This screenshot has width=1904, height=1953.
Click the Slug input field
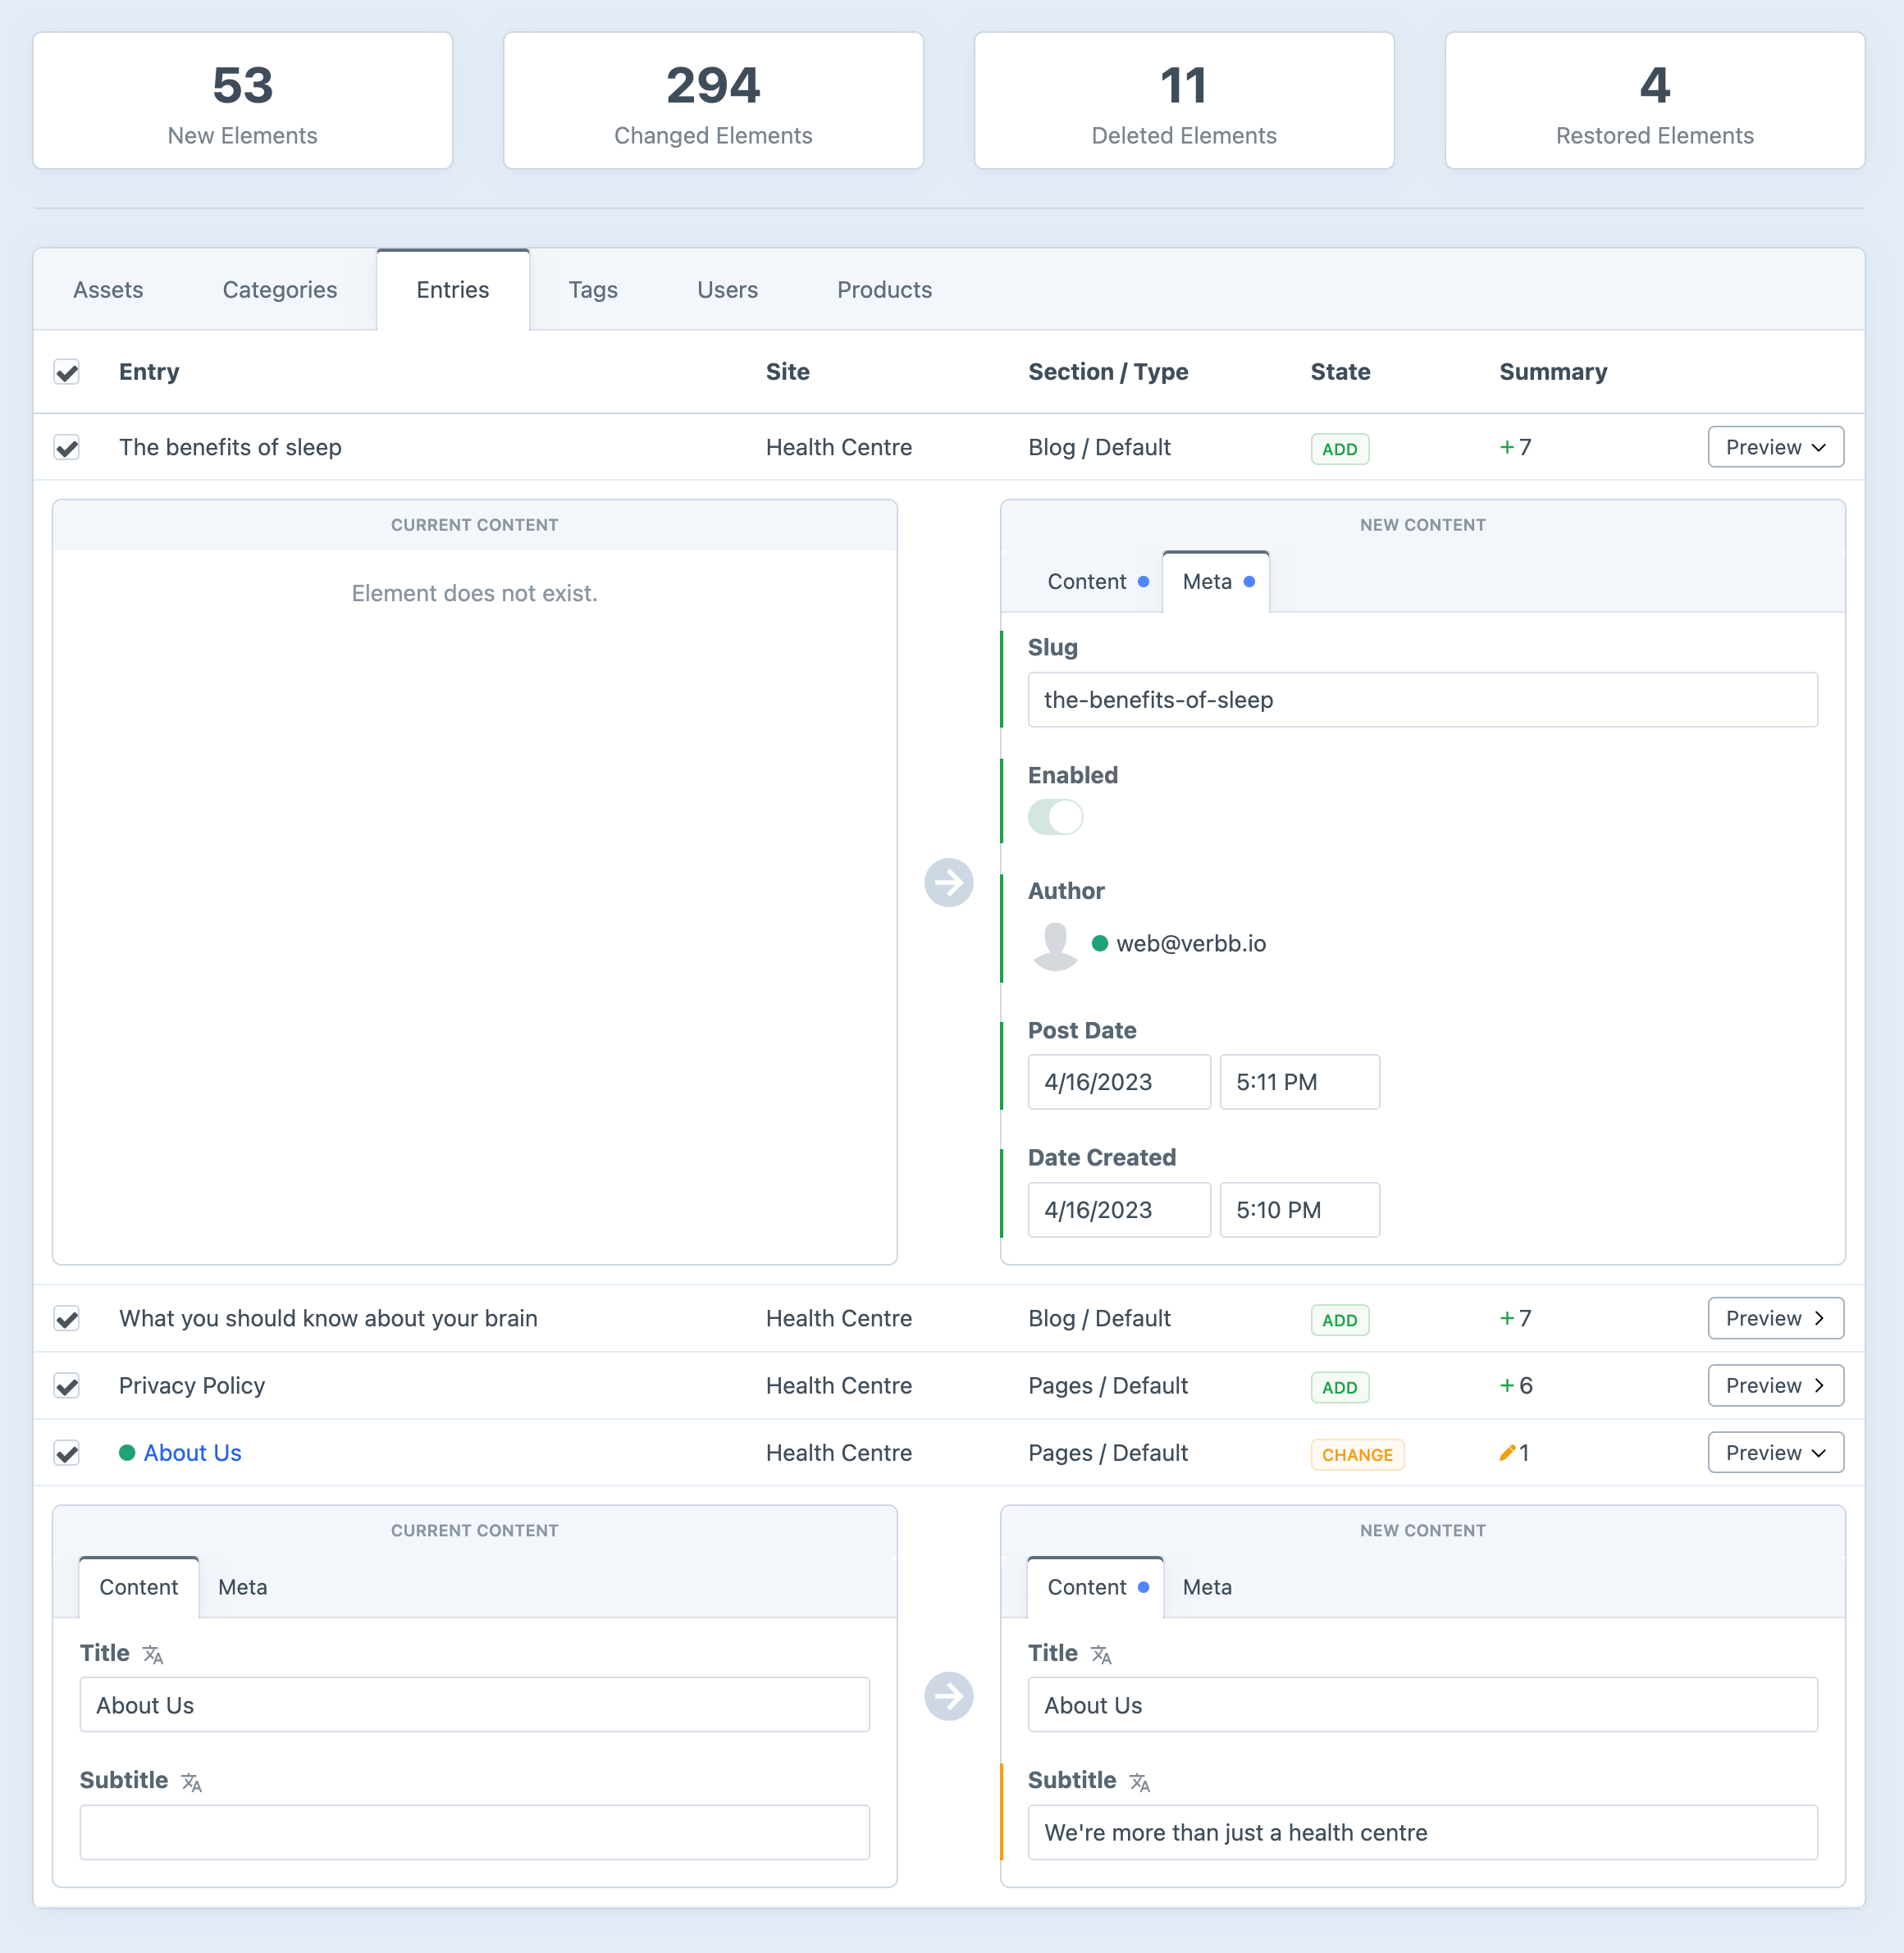[1422, 700]
